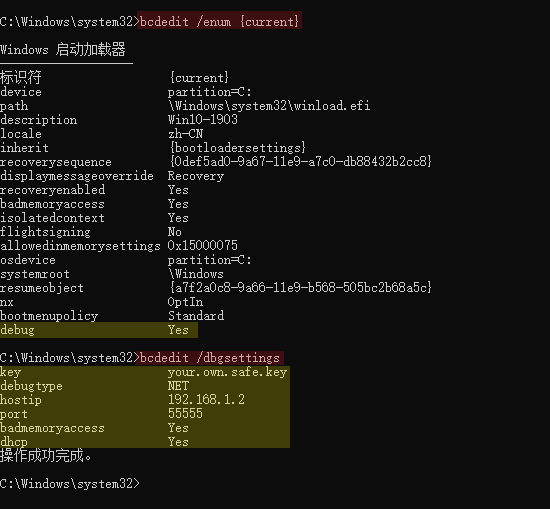Click the highlighted debug Yes line

[99, 330]
